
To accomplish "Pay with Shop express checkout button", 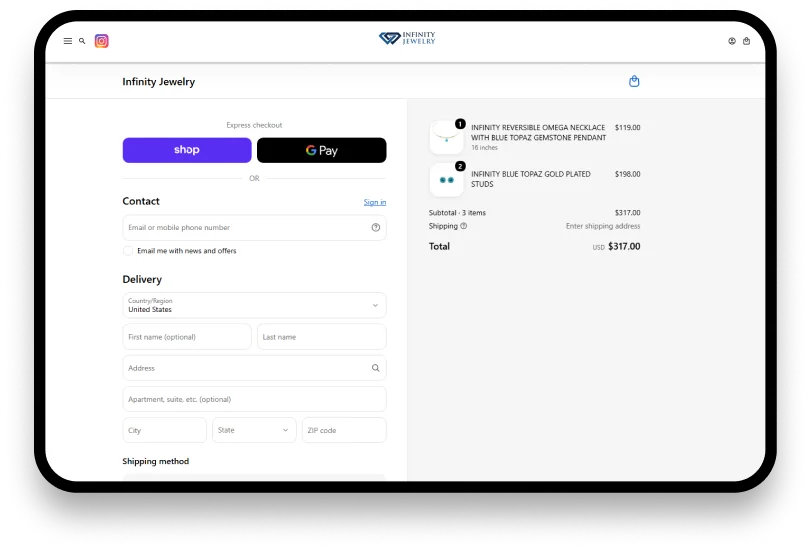I will (187, 150).
